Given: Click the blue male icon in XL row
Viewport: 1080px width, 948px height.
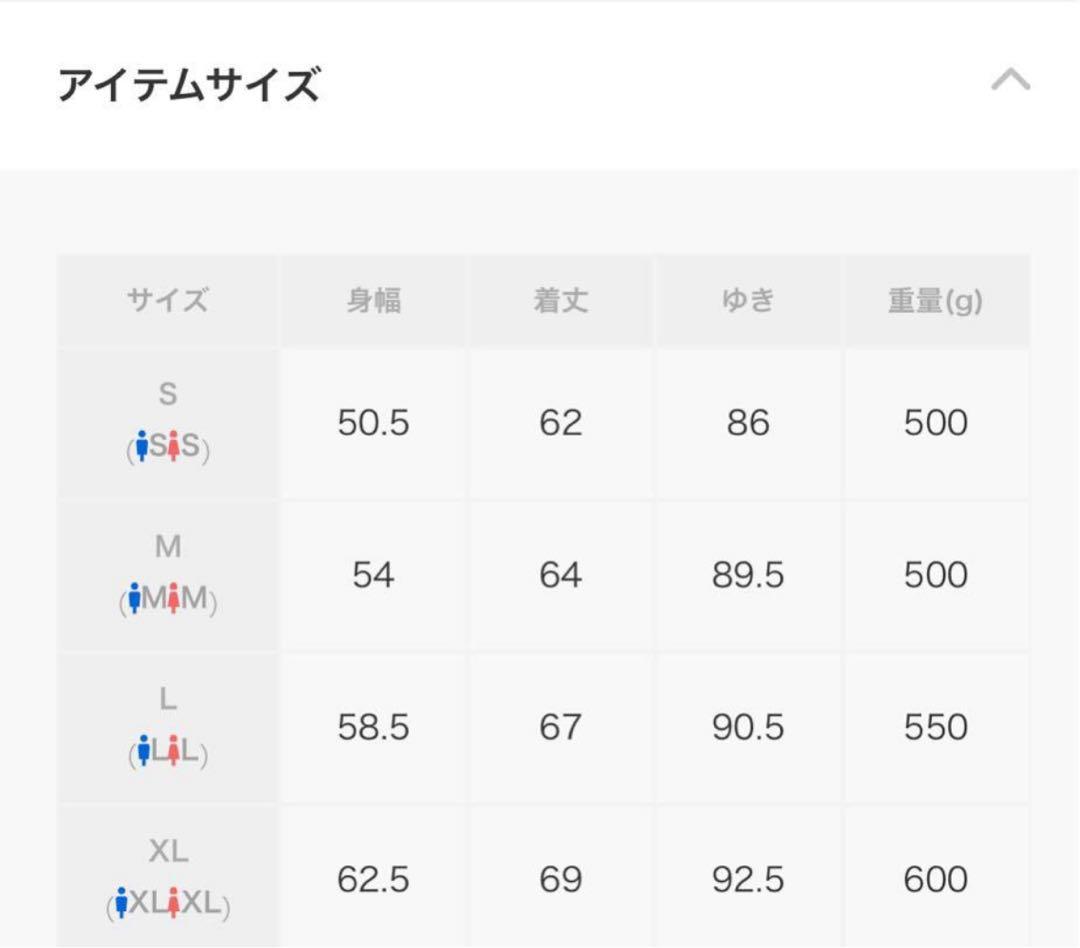Looking at the screenshot, I should tap(121, 903).
